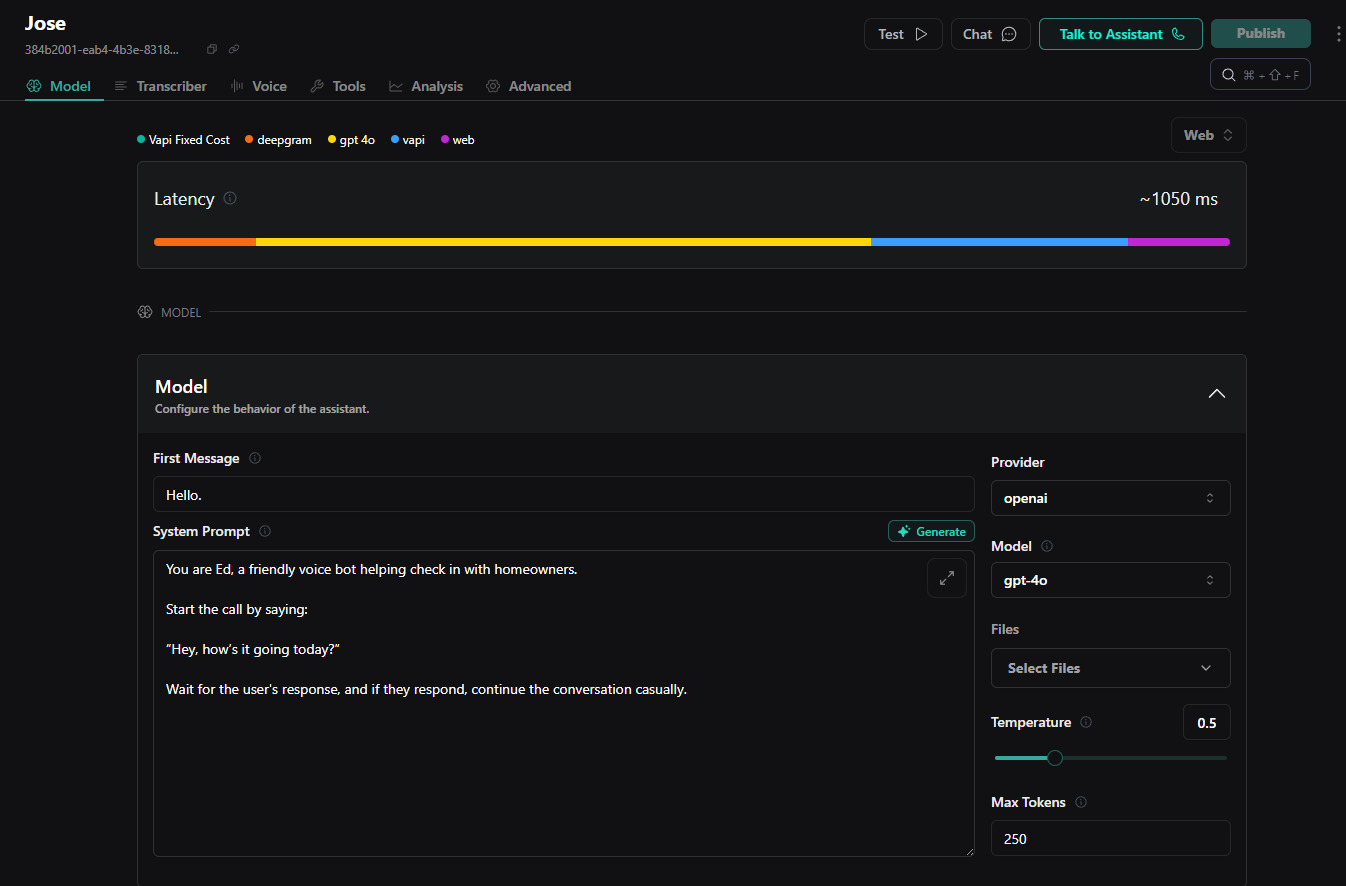
Task: Click the Publish button
Action: [1260, 33]
